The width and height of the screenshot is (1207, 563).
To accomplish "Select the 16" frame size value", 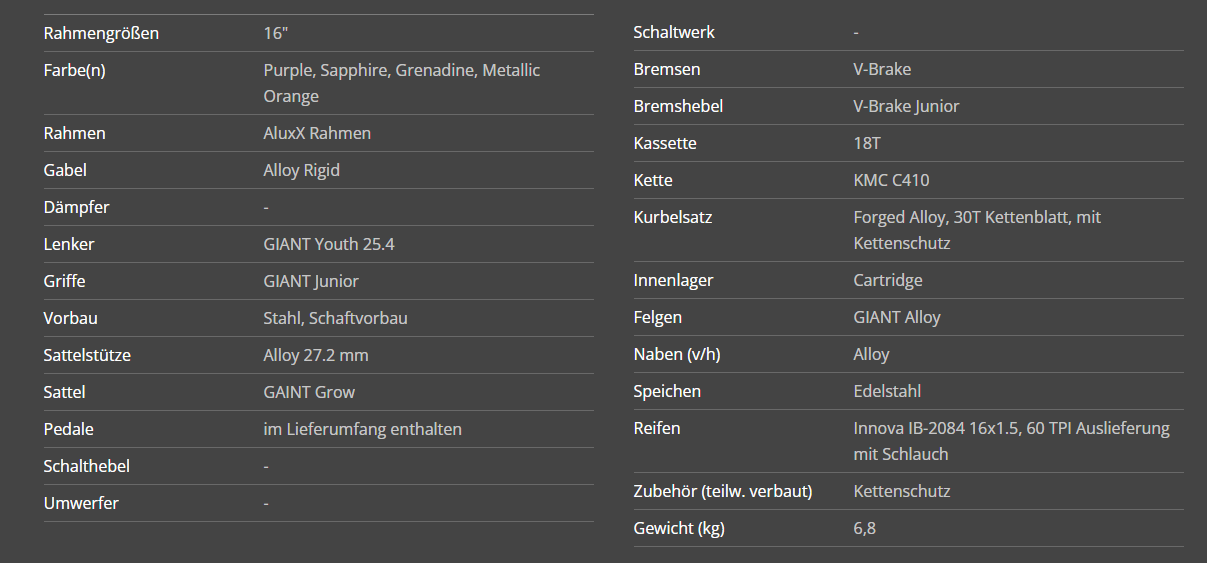I will tap(275, 33).
